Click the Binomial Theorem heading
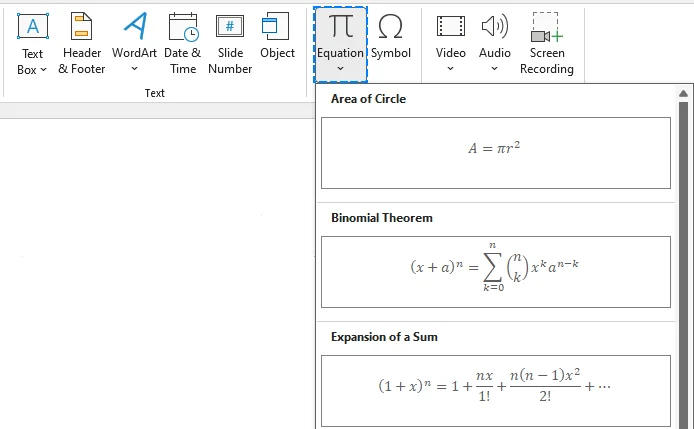694x429 pixels. tap(382, 218)
